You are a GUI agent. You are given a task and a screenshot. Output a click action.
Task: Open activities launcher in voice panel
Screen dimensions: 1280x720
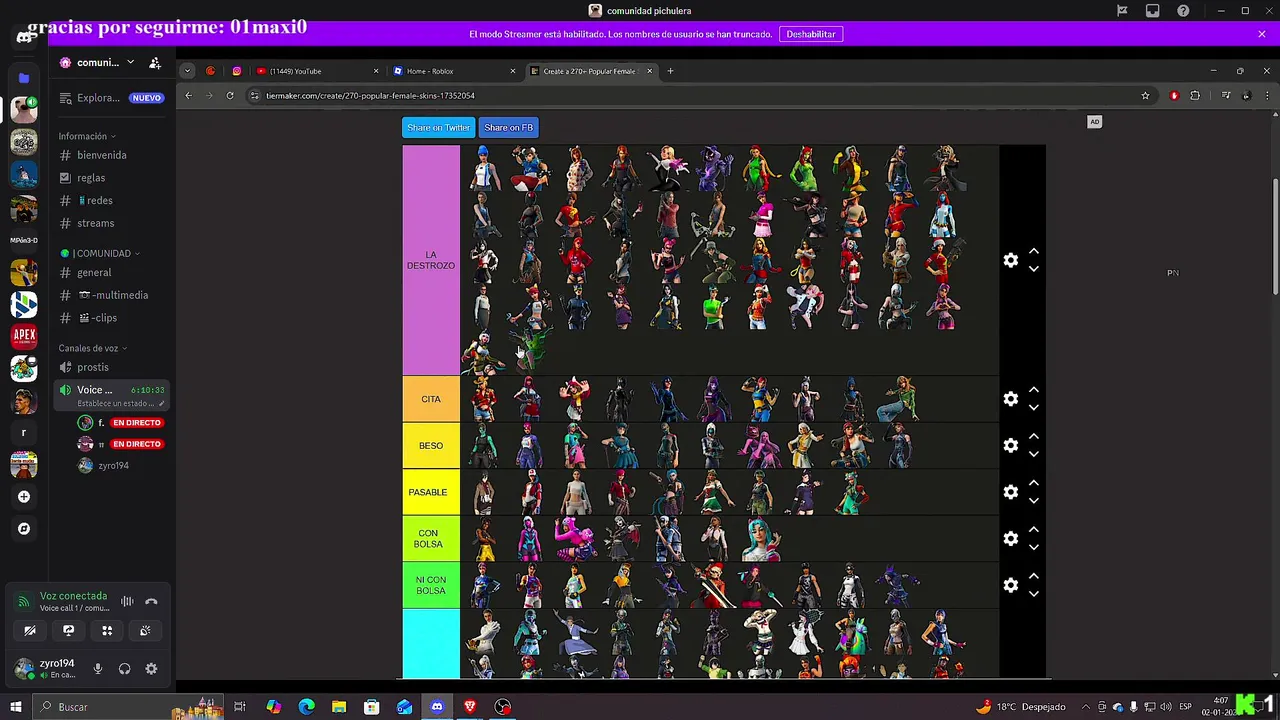107,630
